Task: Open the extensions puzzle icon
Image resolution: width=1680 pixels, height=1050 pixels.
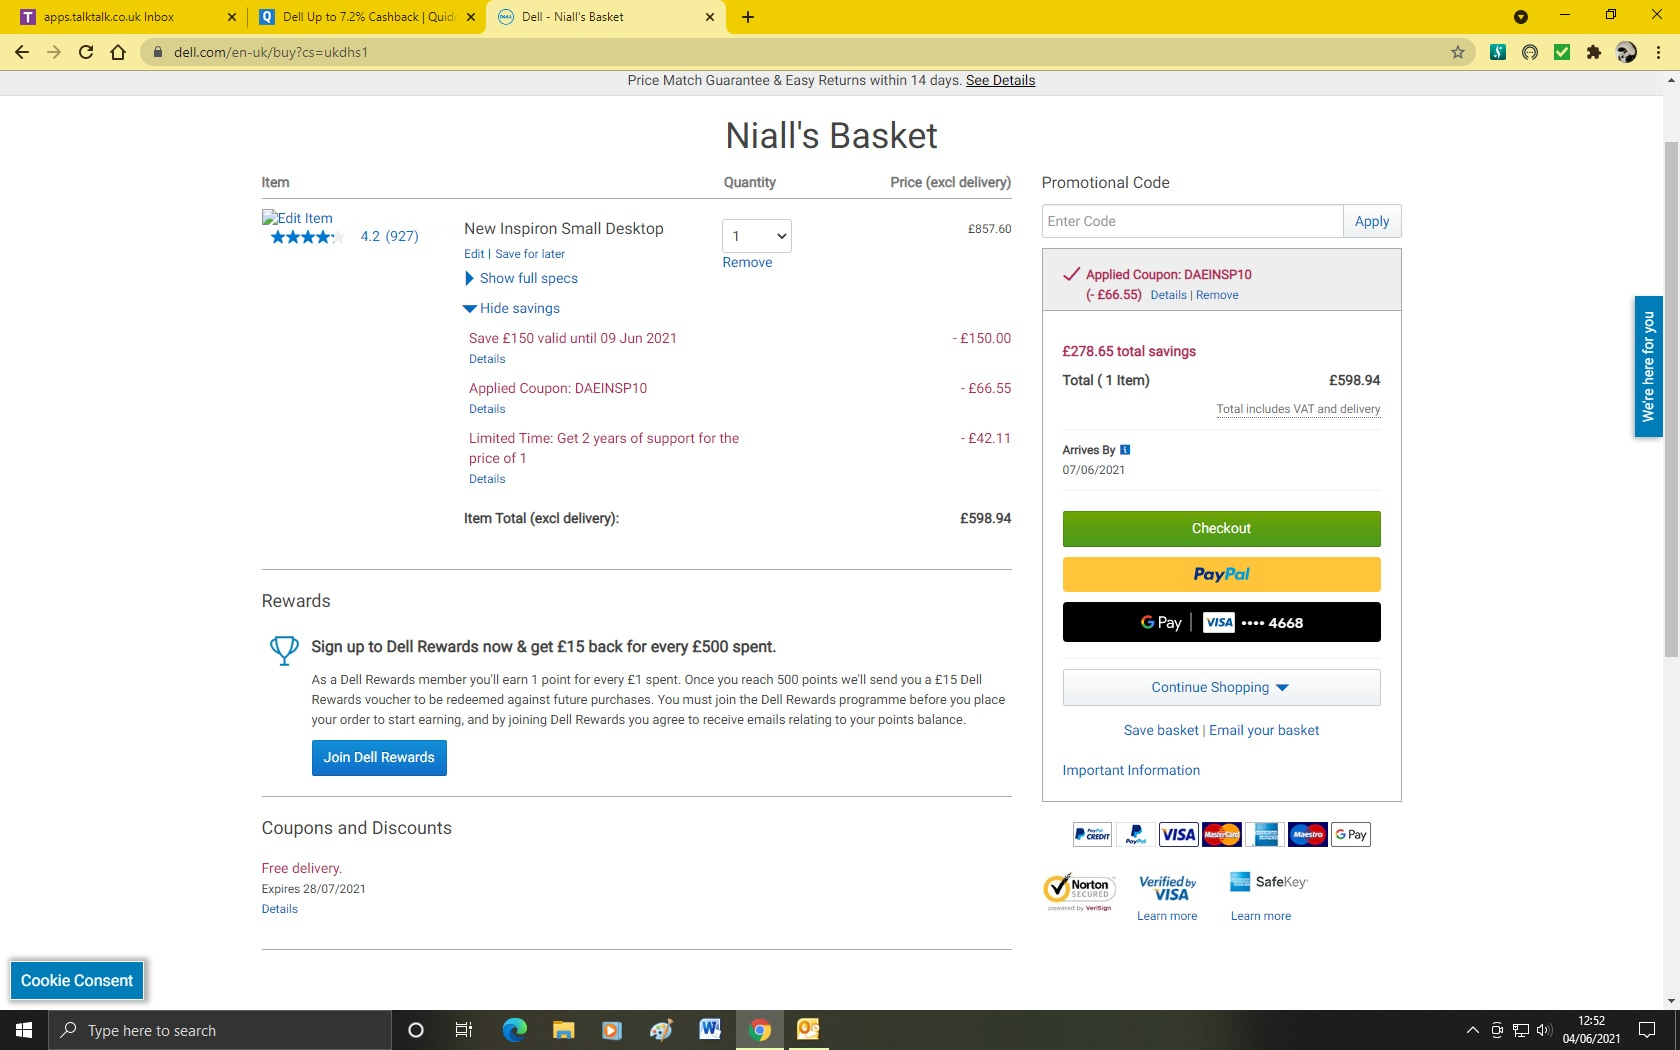Action: 1594,52
